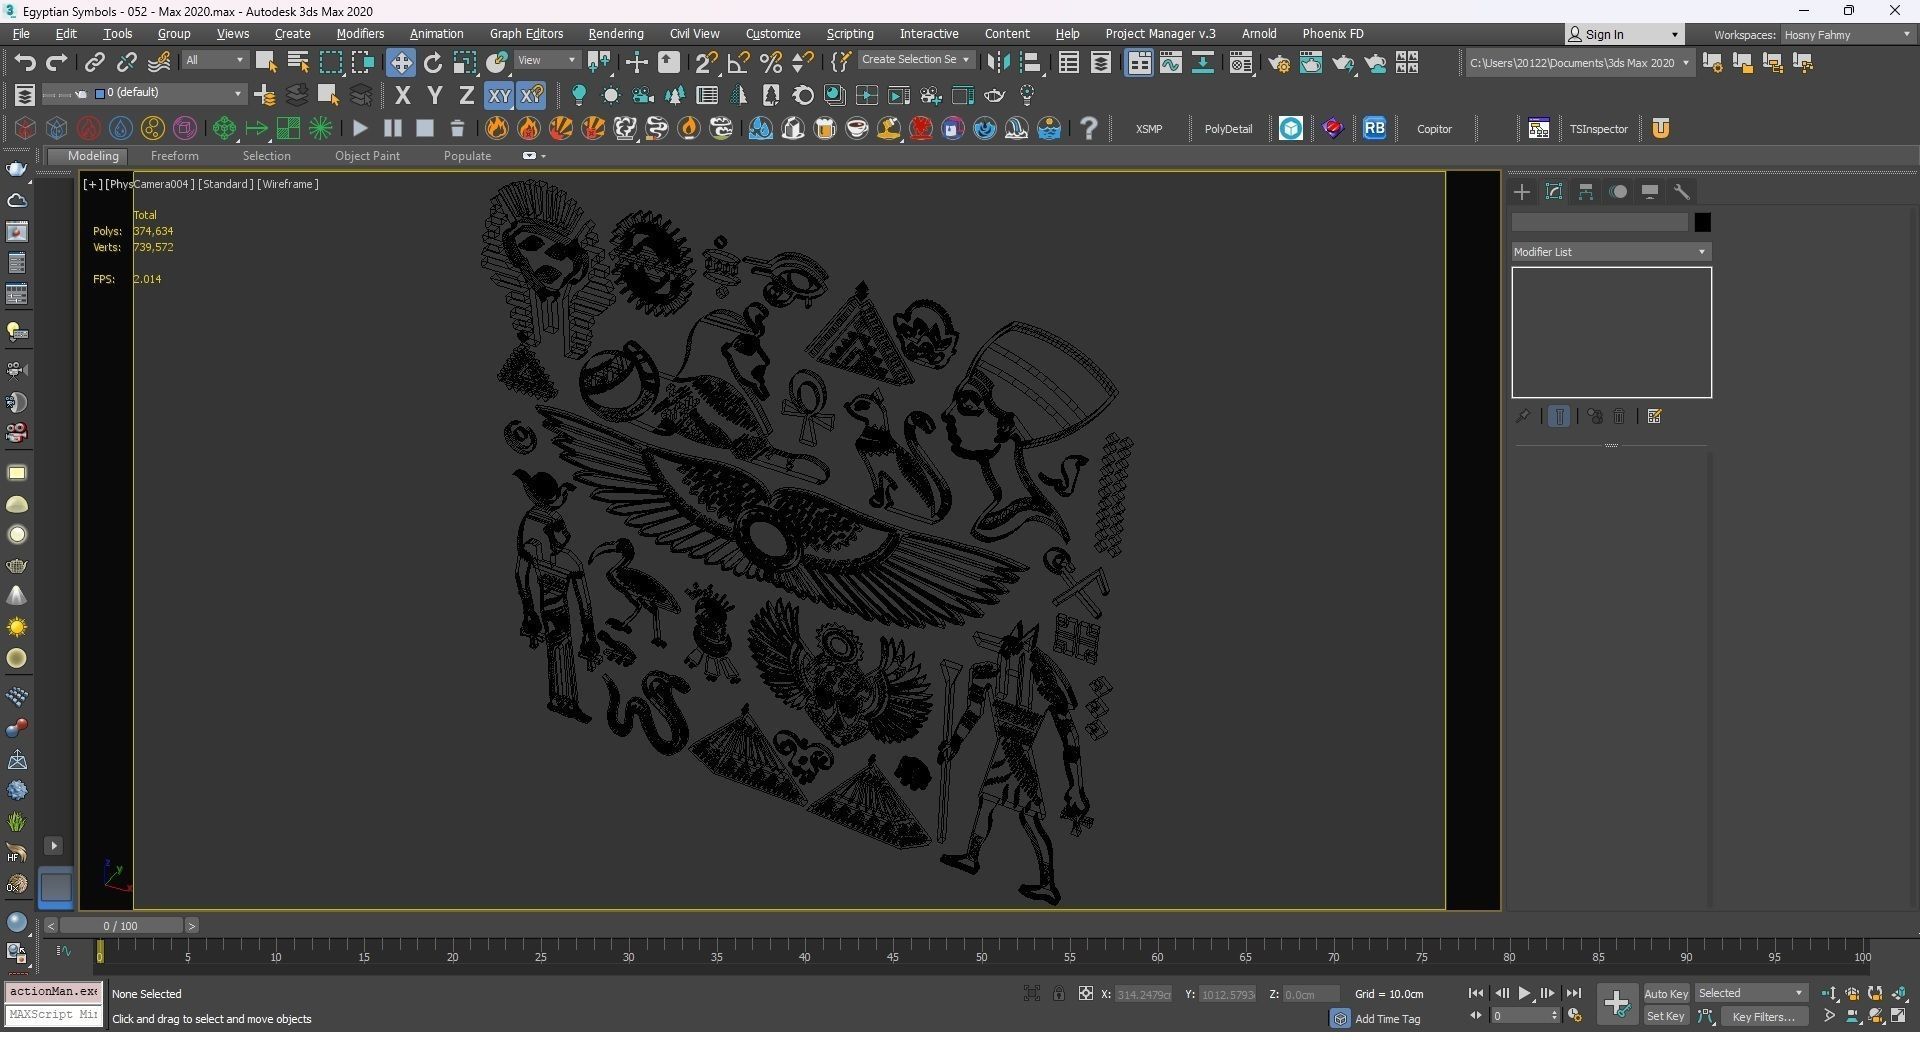The height and width of the screenshot is (1040, 1920).
Task: Toggle Y axis constraint
Action: [434, 96]
